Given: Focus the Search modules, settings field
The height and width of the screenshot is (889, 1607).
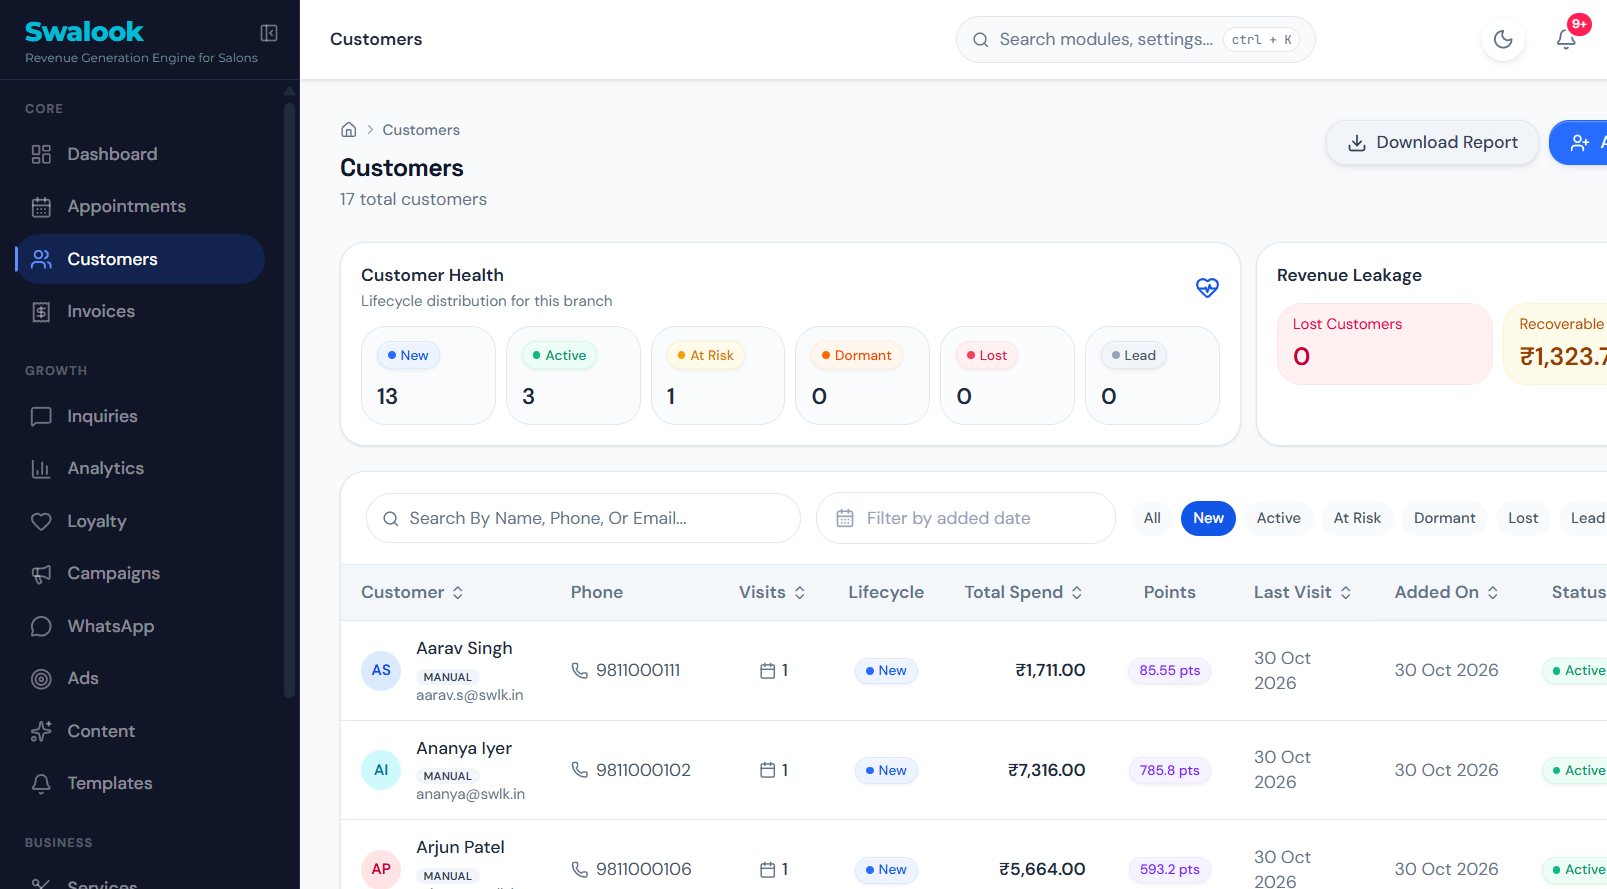Looking at the screenshot, I should point(1135,39).
